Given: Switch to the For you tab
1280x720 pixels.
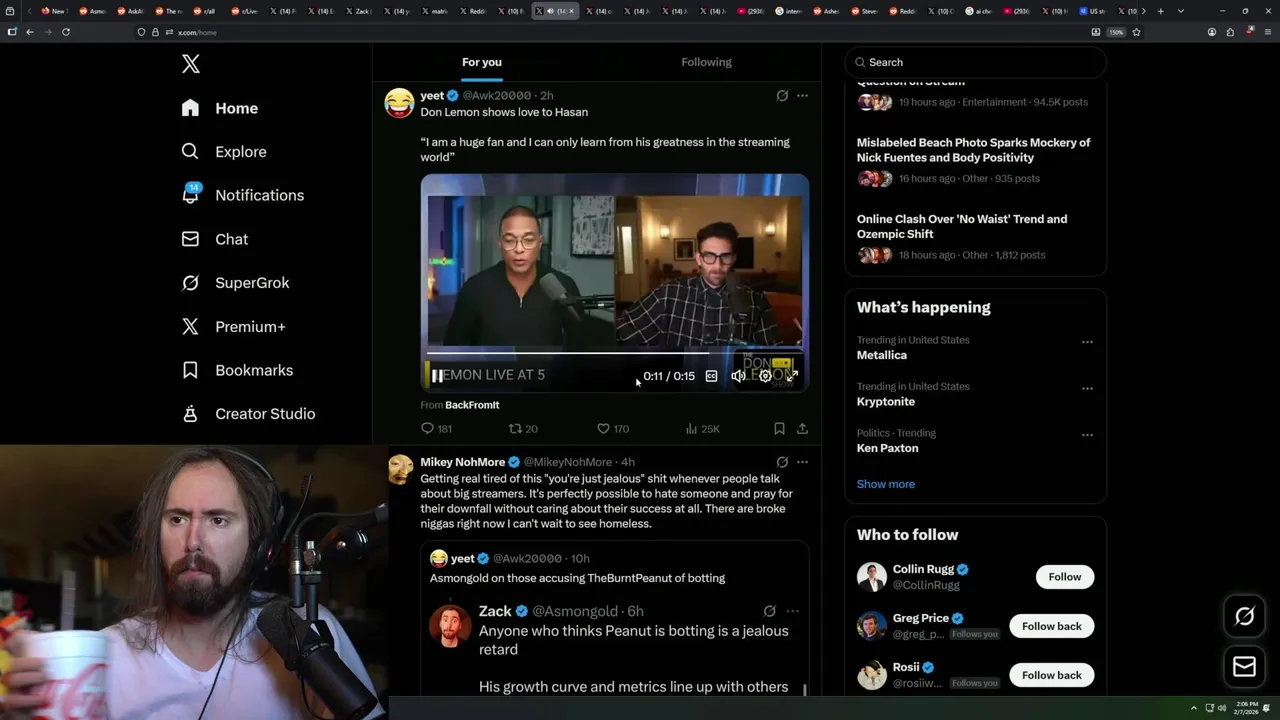Looking at the screenshot, I should pyautogui.click(x=482, y=62).
